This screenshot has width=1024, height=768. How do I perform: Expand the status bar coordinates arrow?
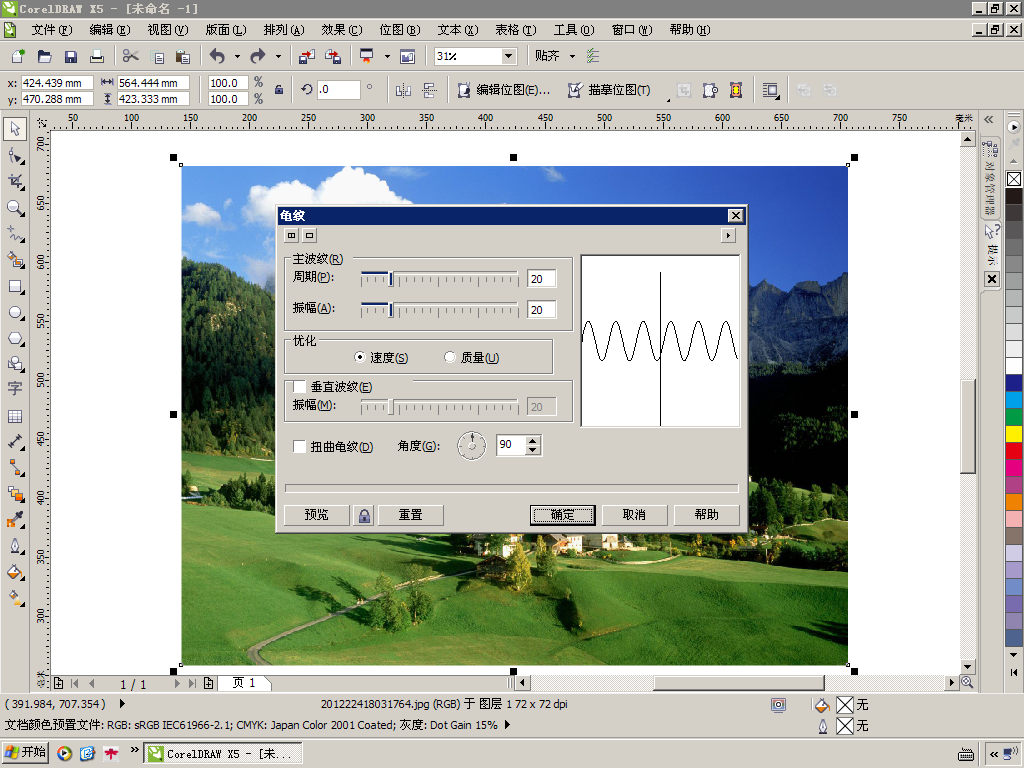coord(122,704)
